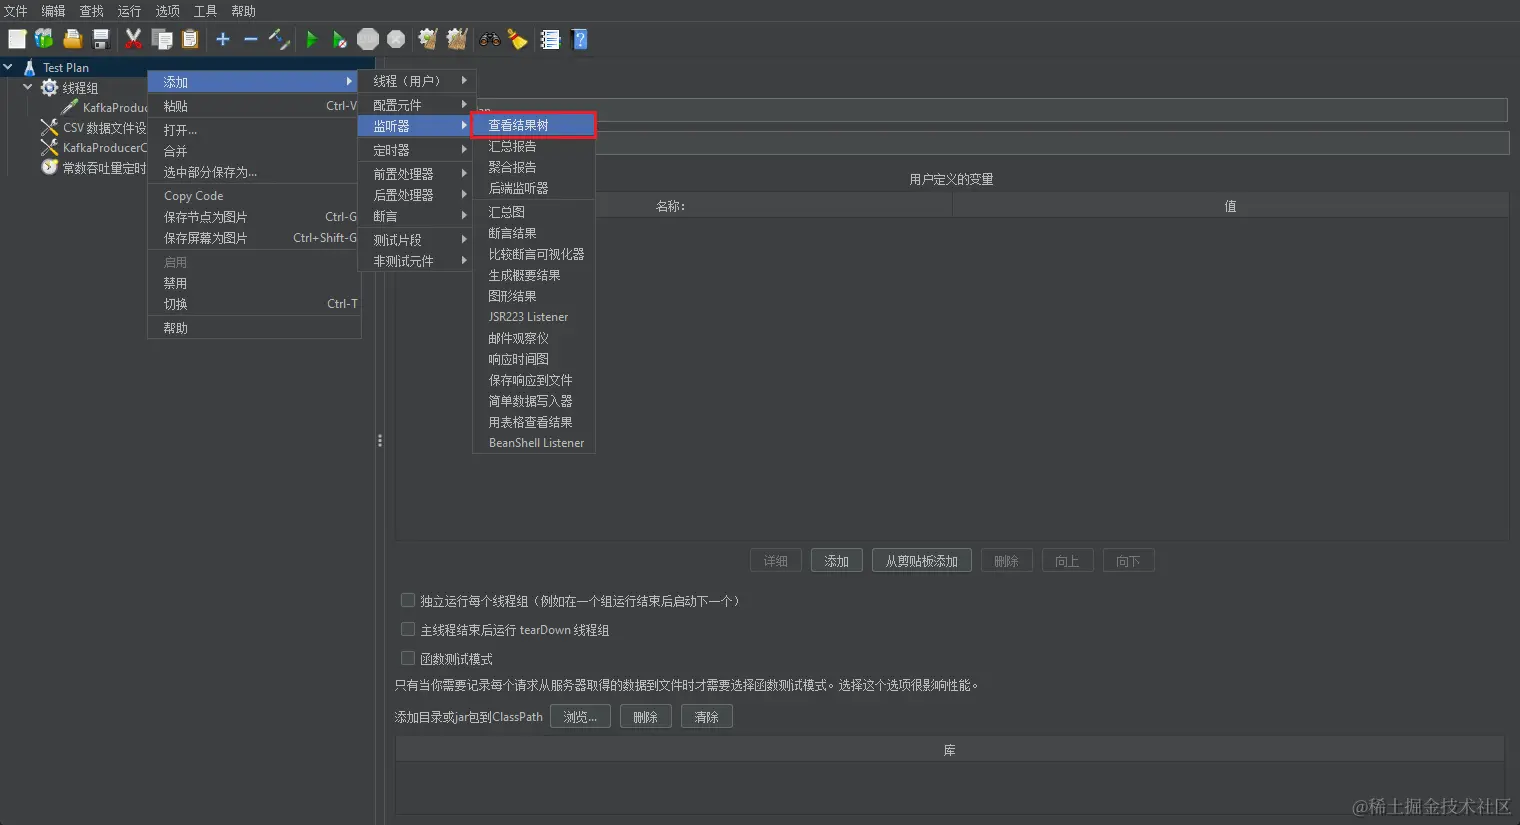This screenshot has height=825, width=1520.
Task: Save the plan with the floppy disk icon
Action: [x=101, y=39]
